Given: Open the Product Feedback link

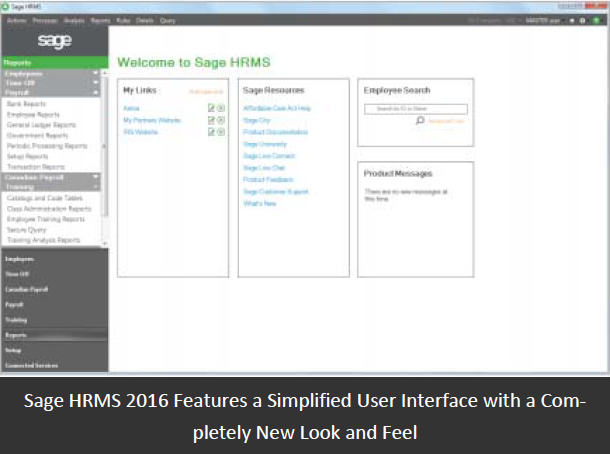Looking at the screenshot, I should pyautogui.click(x=268, y=179).
